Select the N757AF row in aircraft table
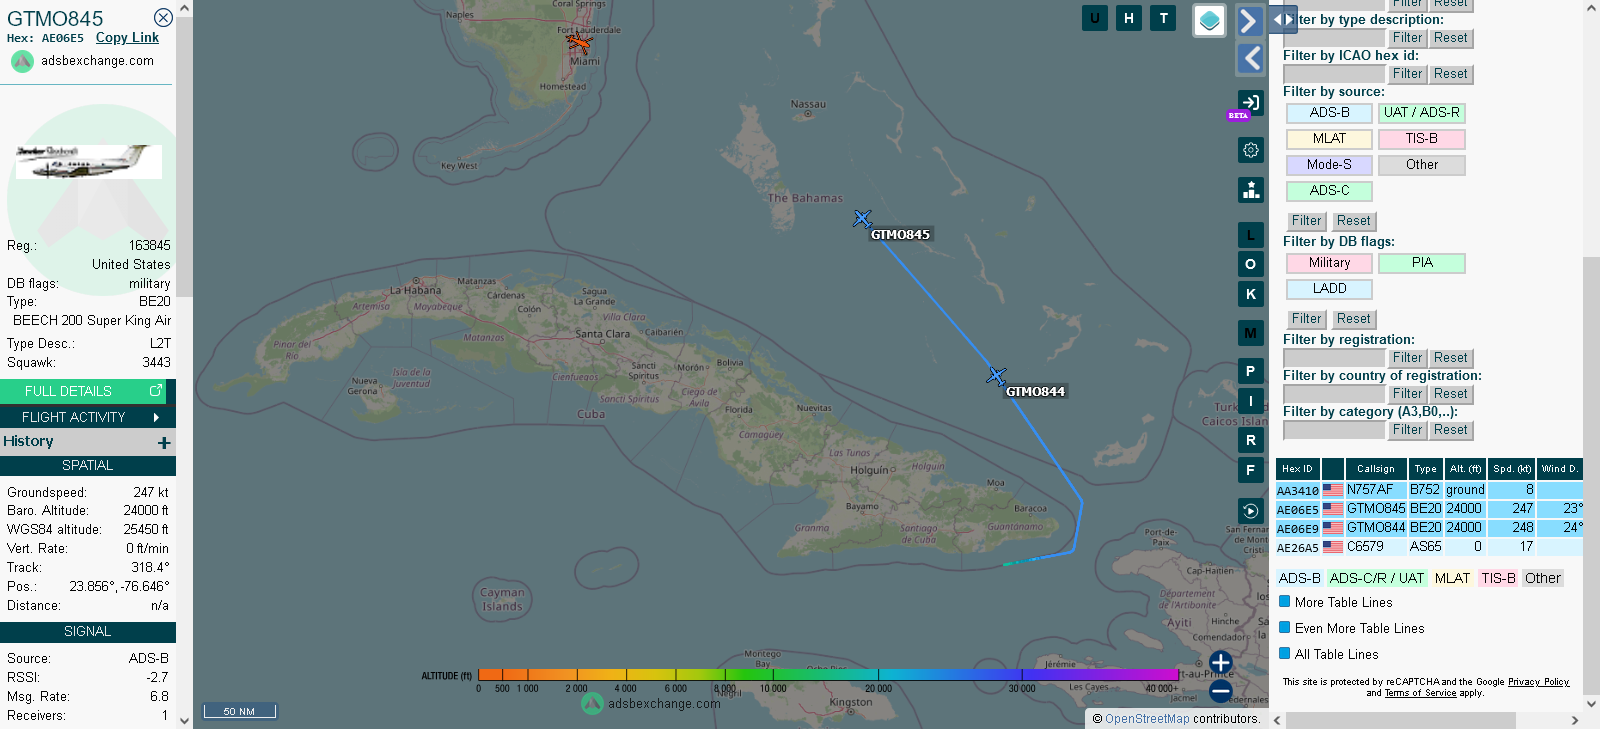The image size is (1600, 729). 1429,490
